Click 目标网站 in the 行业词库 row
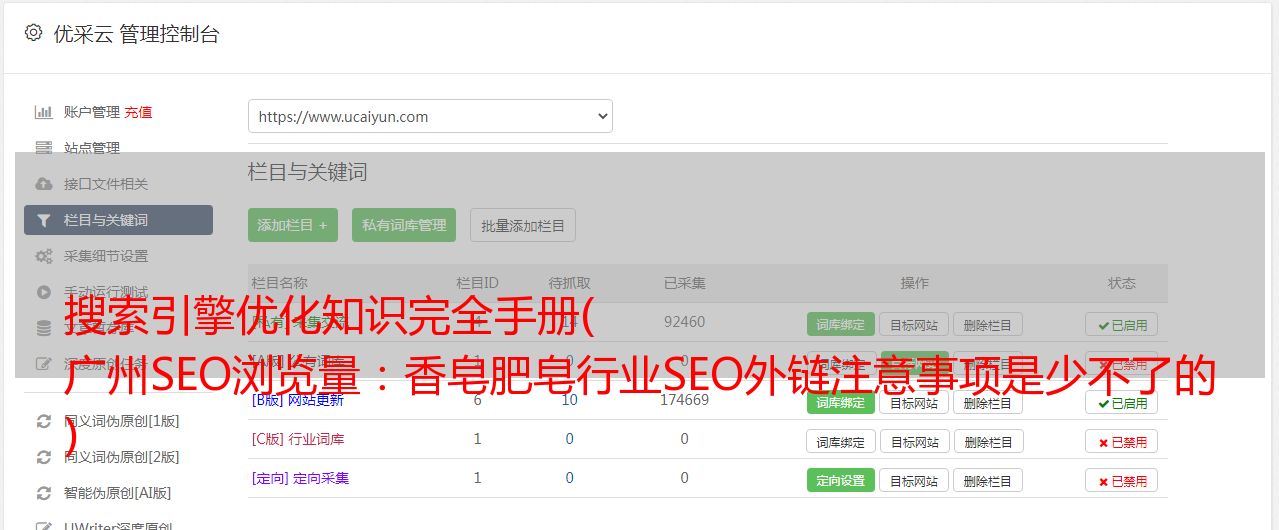This screenshot has height=530, width=1279. [914, 441]
